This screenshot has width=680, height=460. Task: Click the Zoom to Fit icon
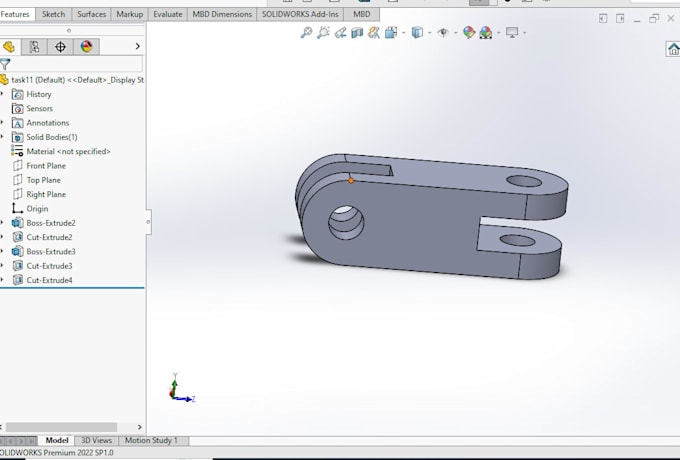pos(306,33)
